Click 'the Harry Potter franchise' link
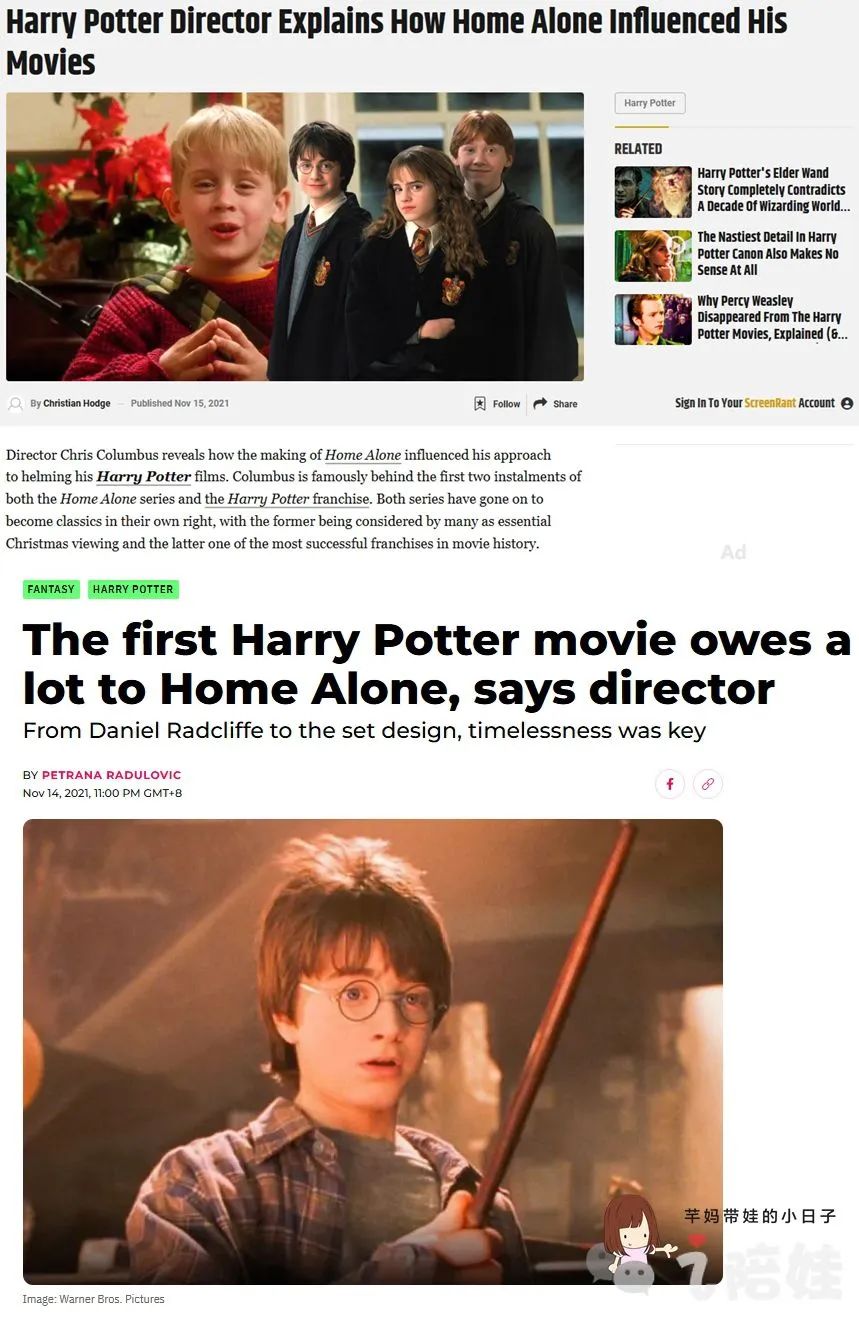The image size is (859, 1323). 288,499
